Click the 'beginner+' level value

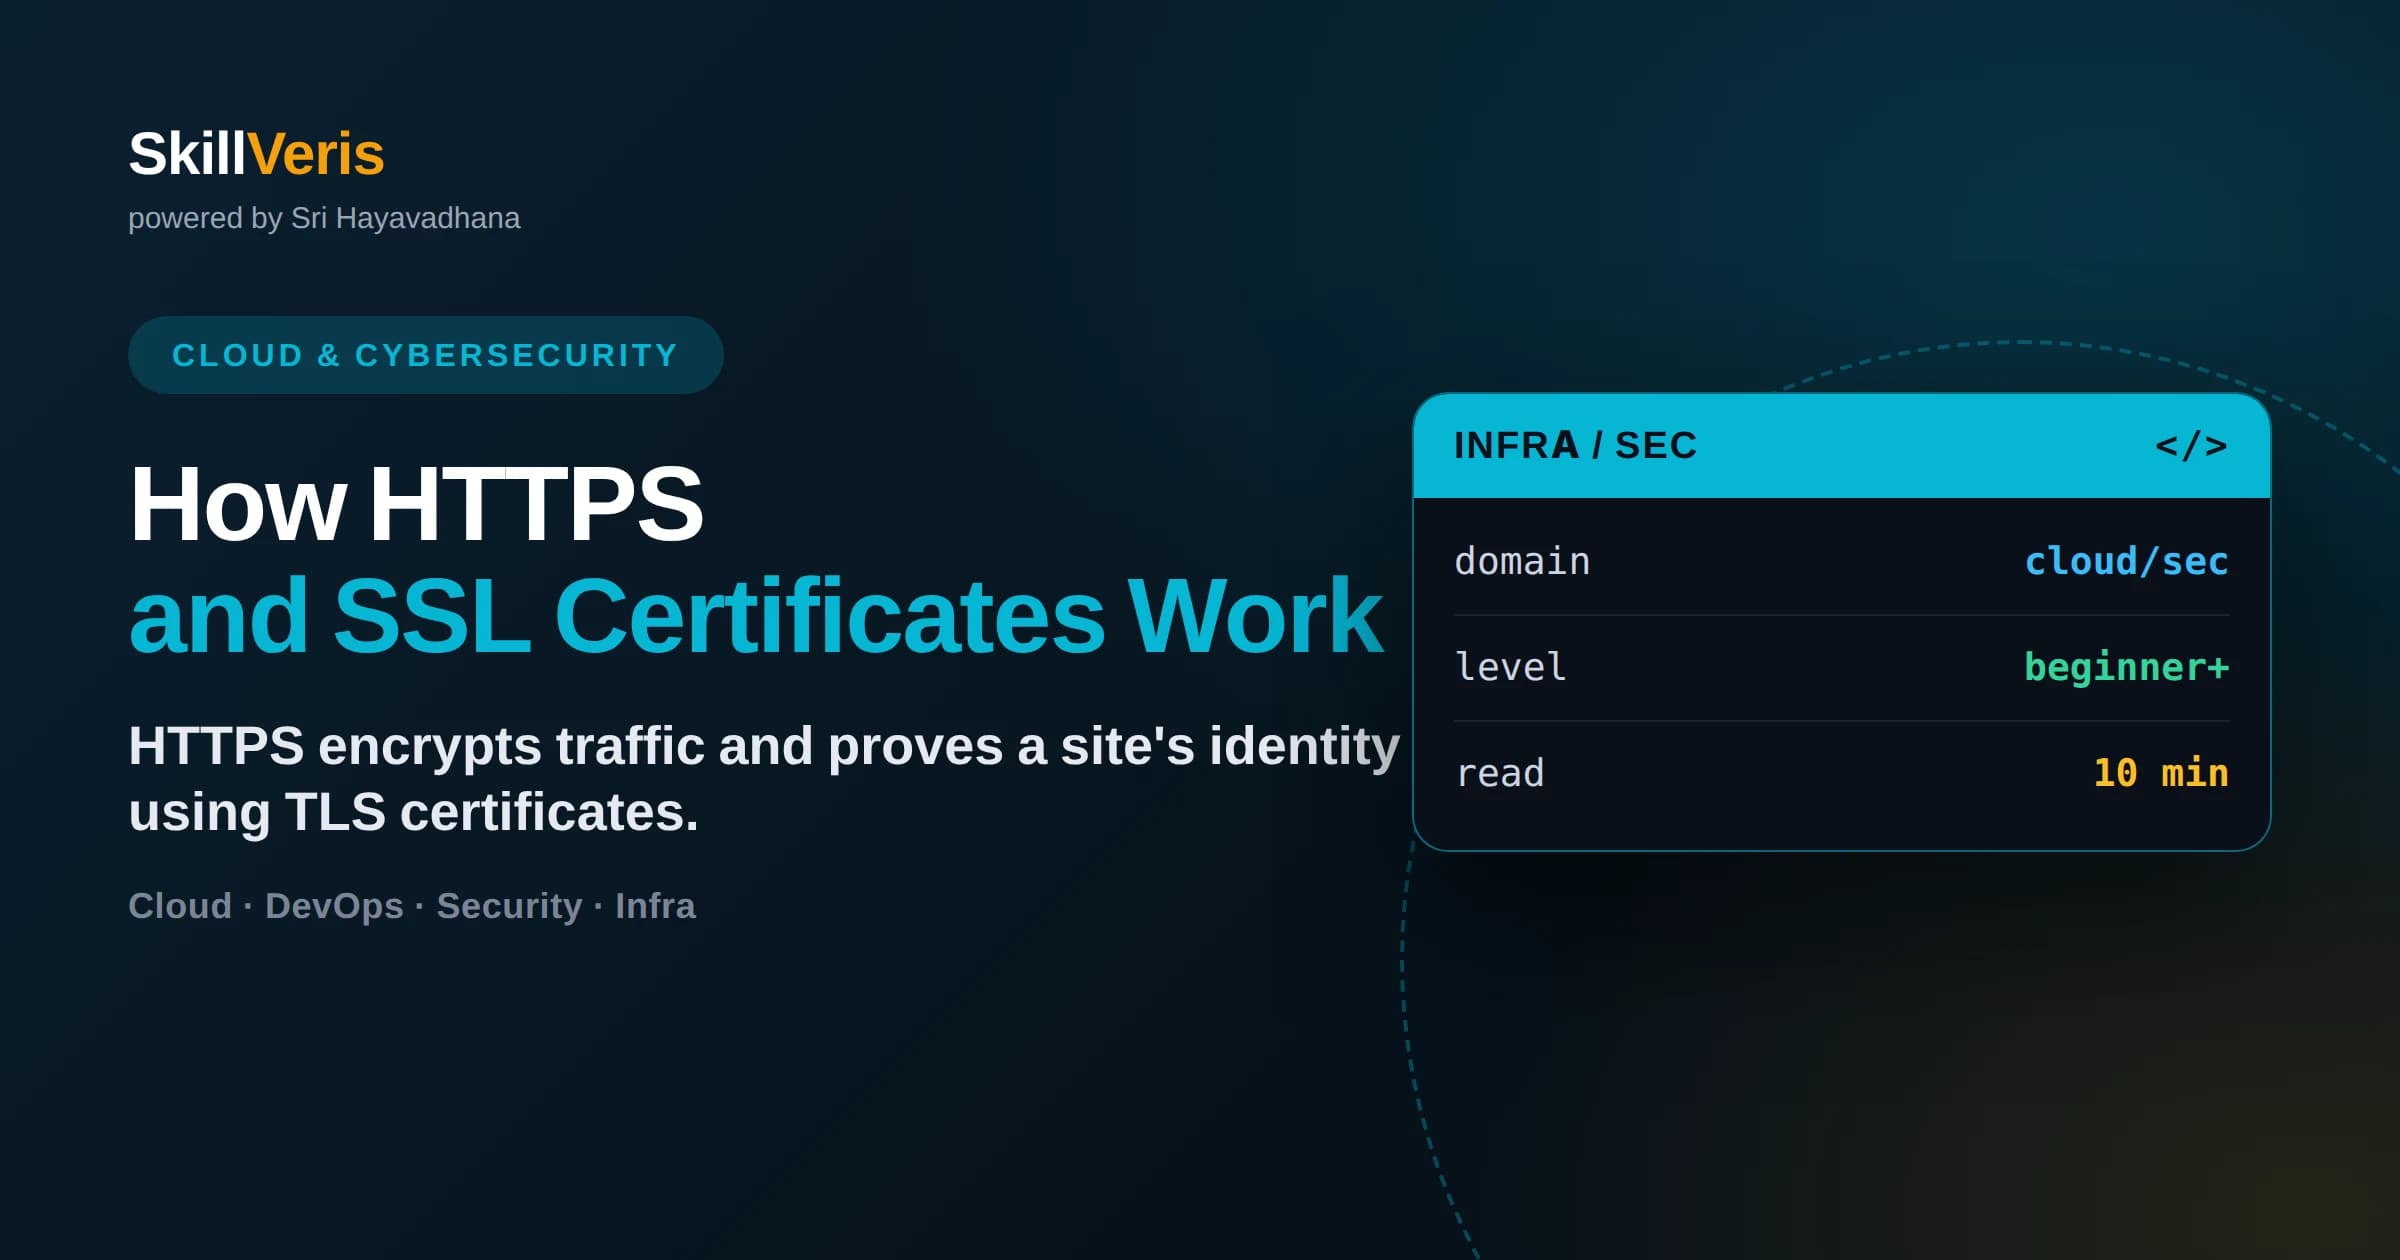(x=2126, y=667)
